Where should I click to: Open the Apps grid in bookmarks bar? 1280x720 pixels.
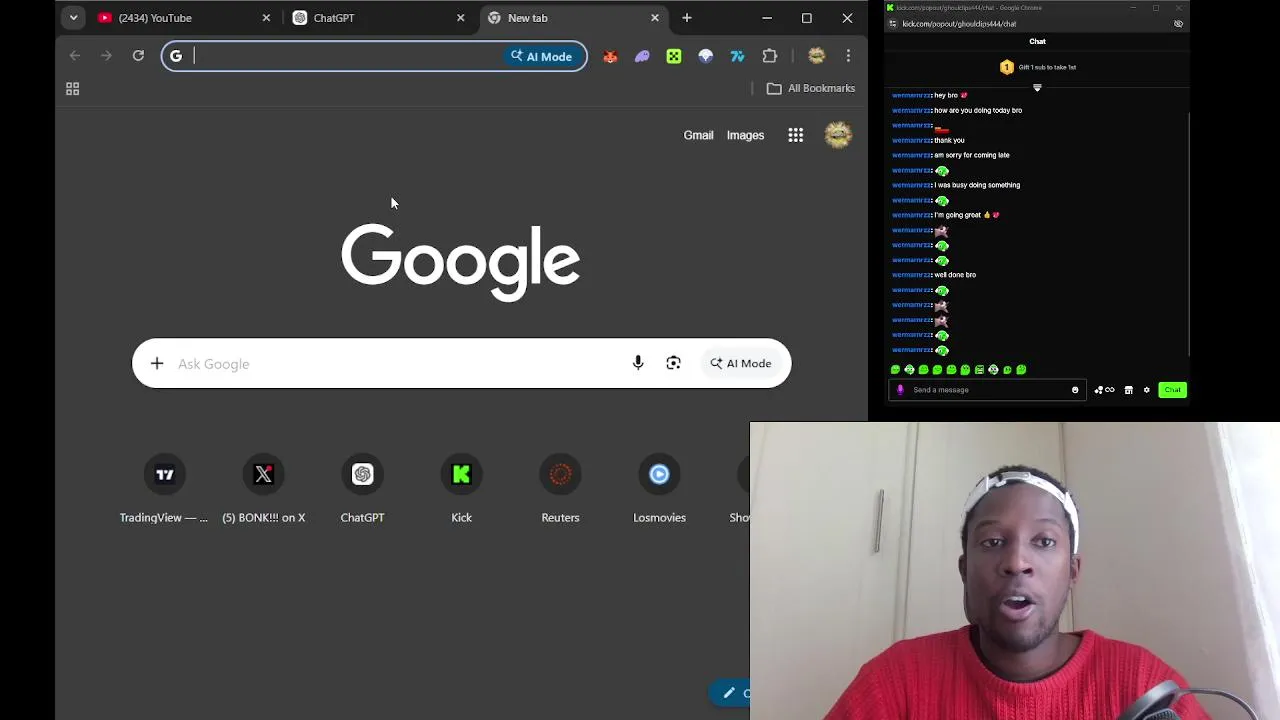pyautogui.click(x=72, y=89)
